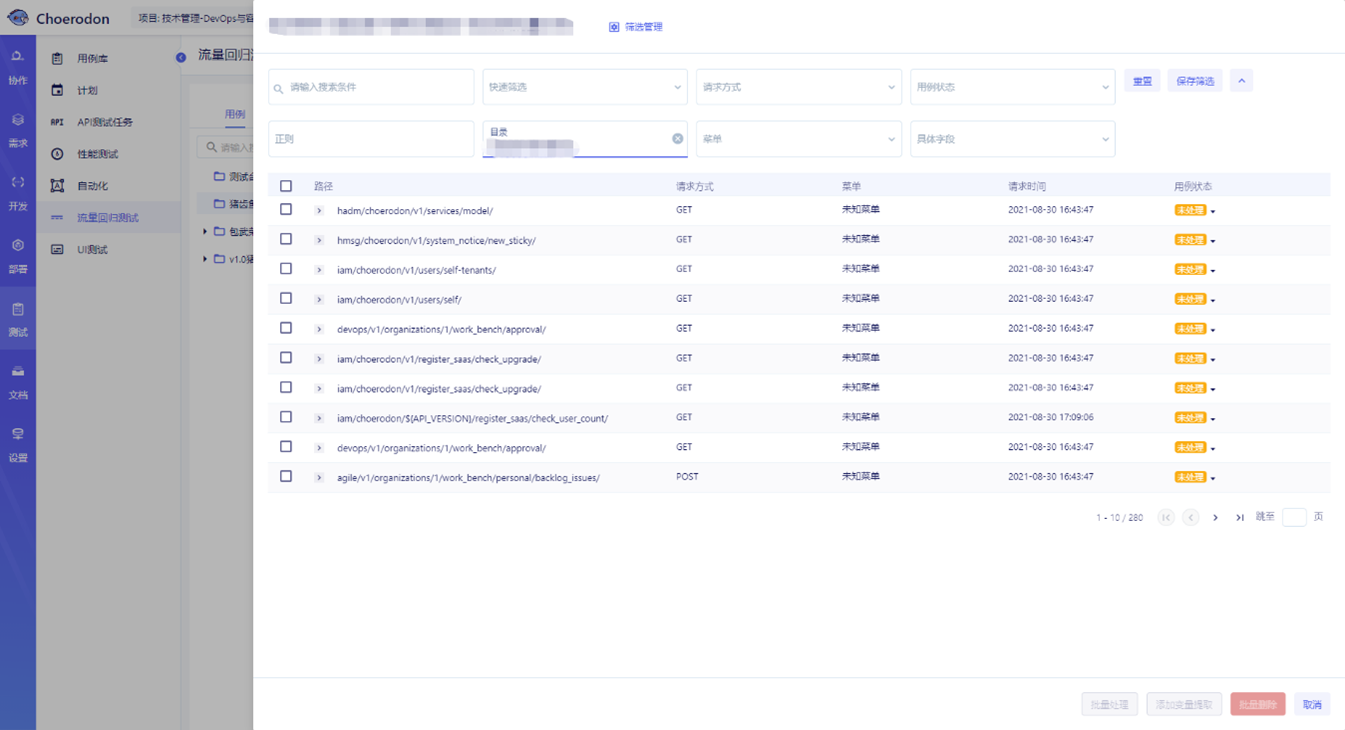
Task: Open the API测试任务 menu item
Action: point(104,122)
